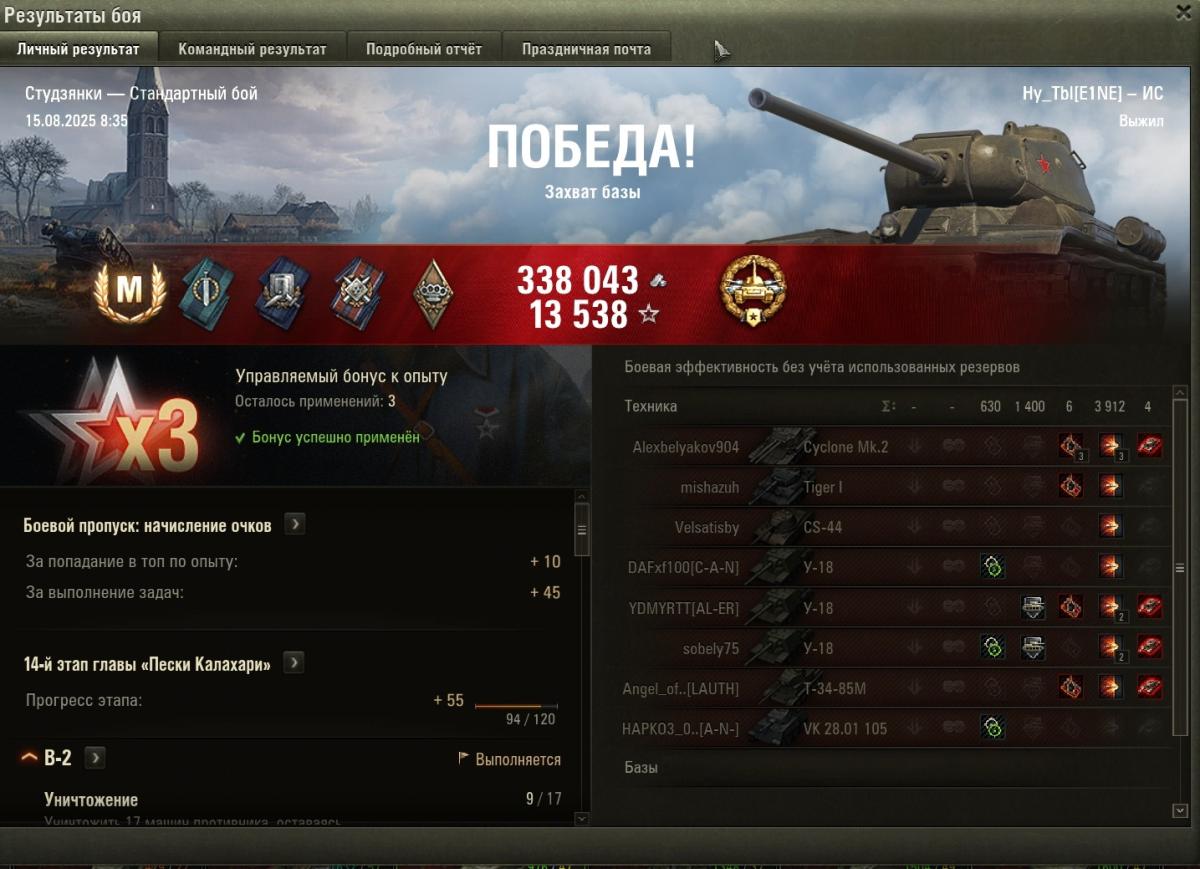Screen dimensions: 1200x869
Task: Open the B-2 mission details arrow
Action: [x=94, y=758]
